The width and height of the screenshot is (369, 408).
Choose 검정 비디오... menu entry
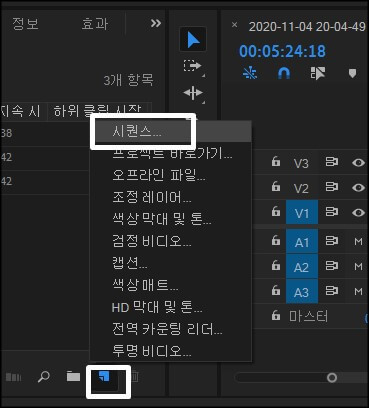tap(171, 241)
